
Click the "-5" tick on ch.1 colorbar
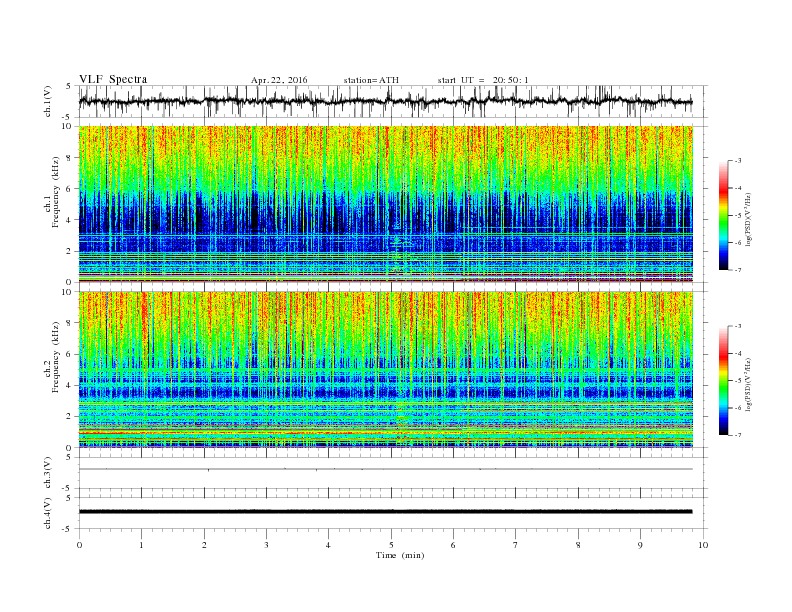click(x=738, y=216)
